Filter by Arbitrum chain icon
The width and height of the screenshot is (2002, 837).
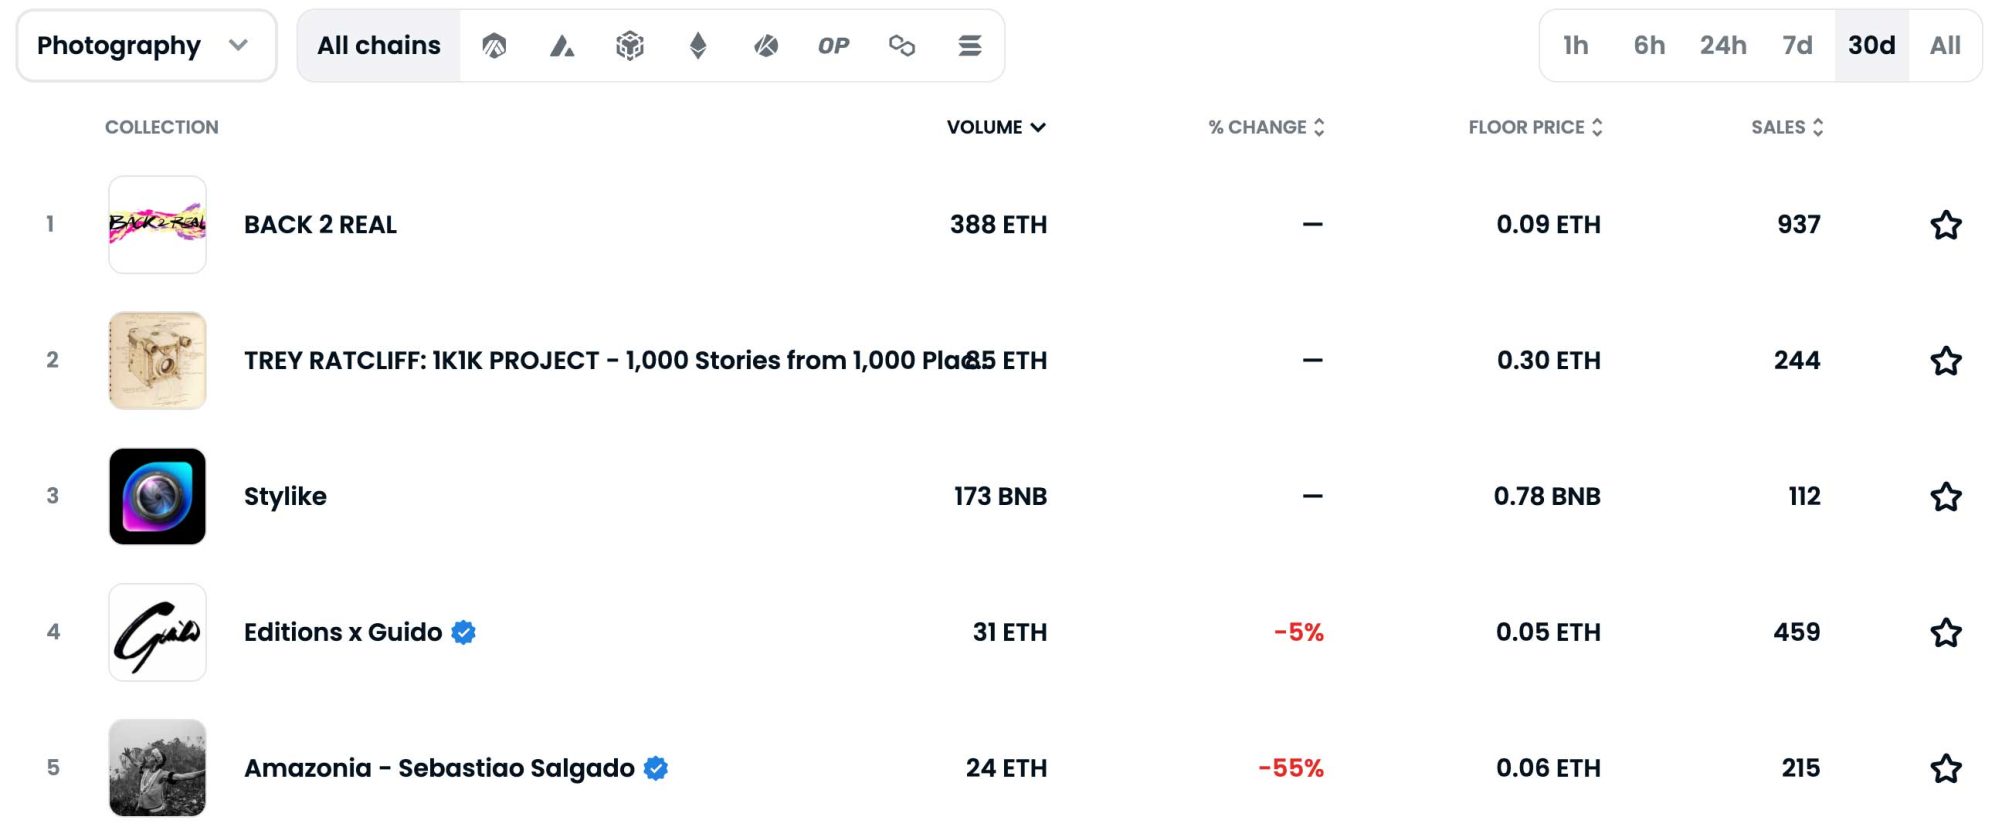[x=494, y=46]
